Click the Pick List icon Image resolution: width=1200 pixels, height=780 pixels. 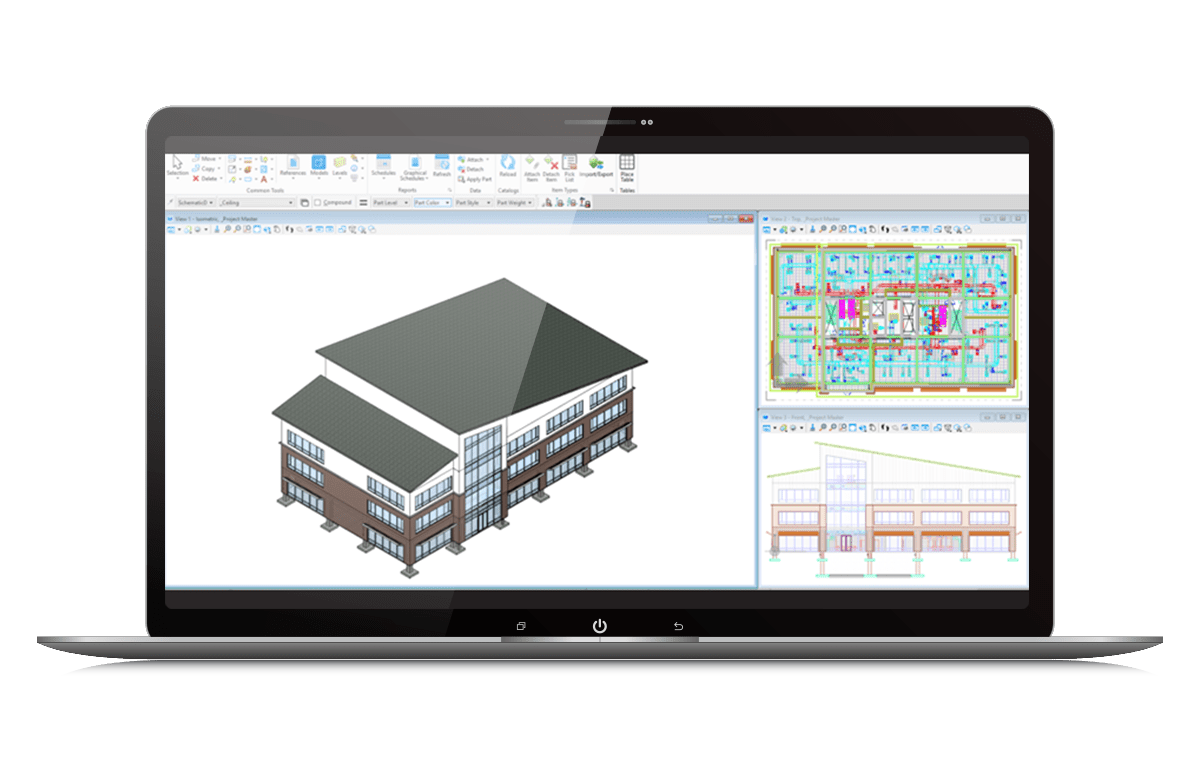pyautogui.click(x=569, y=168)
